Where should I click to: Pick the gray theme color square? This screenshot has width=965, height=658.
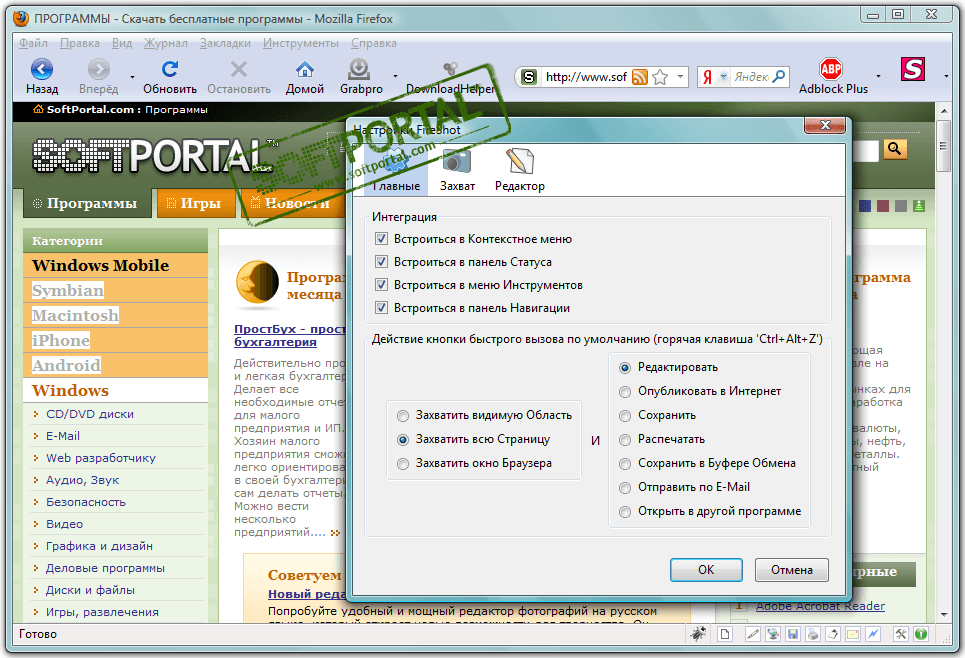[x=901, y=206]
